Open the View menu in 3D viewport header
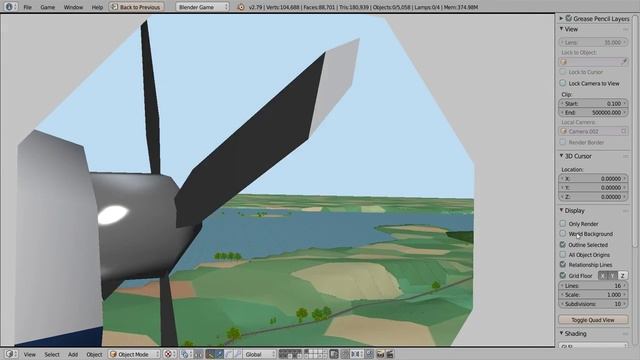This screenshot has height=360, width=640. [29, 354]
